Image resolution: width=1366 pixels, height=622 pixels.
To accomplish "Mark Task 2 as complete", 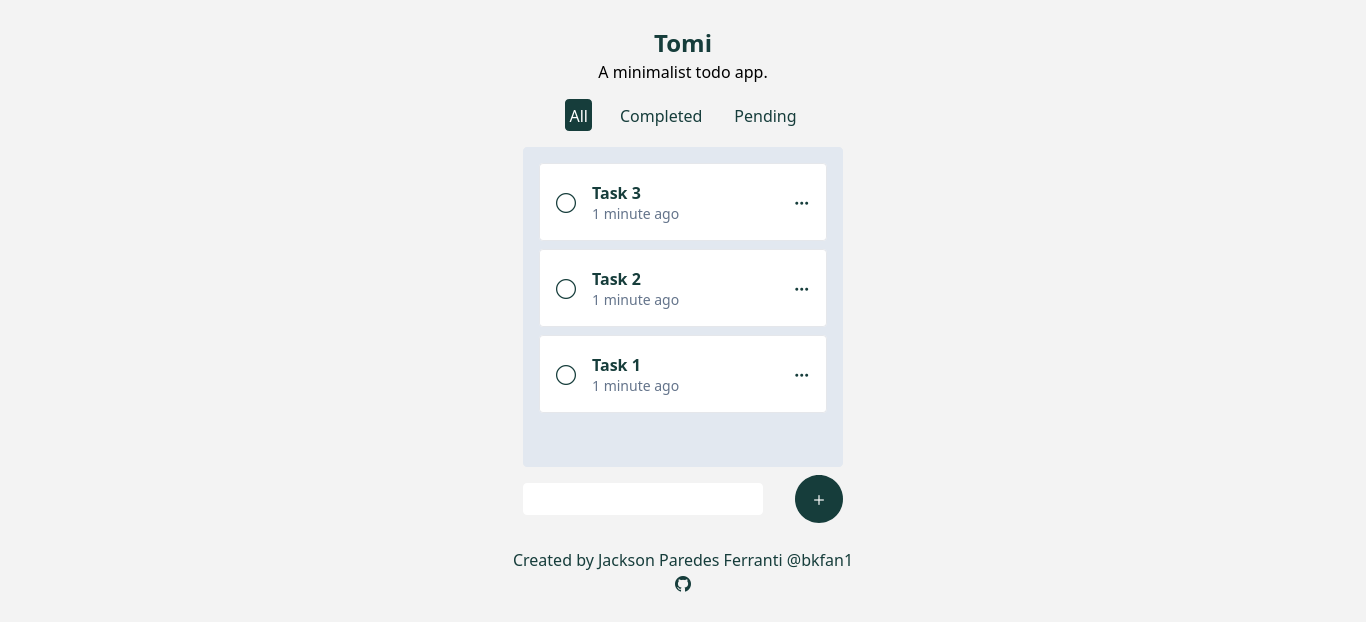I will (566, 289).
